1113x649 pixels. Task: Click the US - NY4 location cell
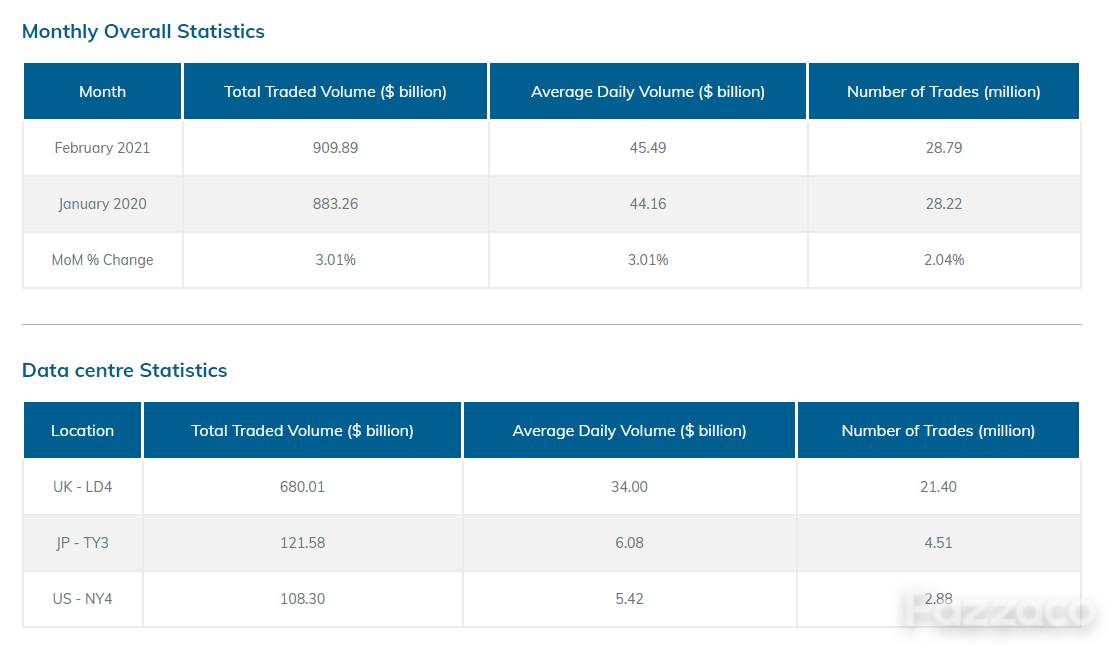click(x=82, y=599)
